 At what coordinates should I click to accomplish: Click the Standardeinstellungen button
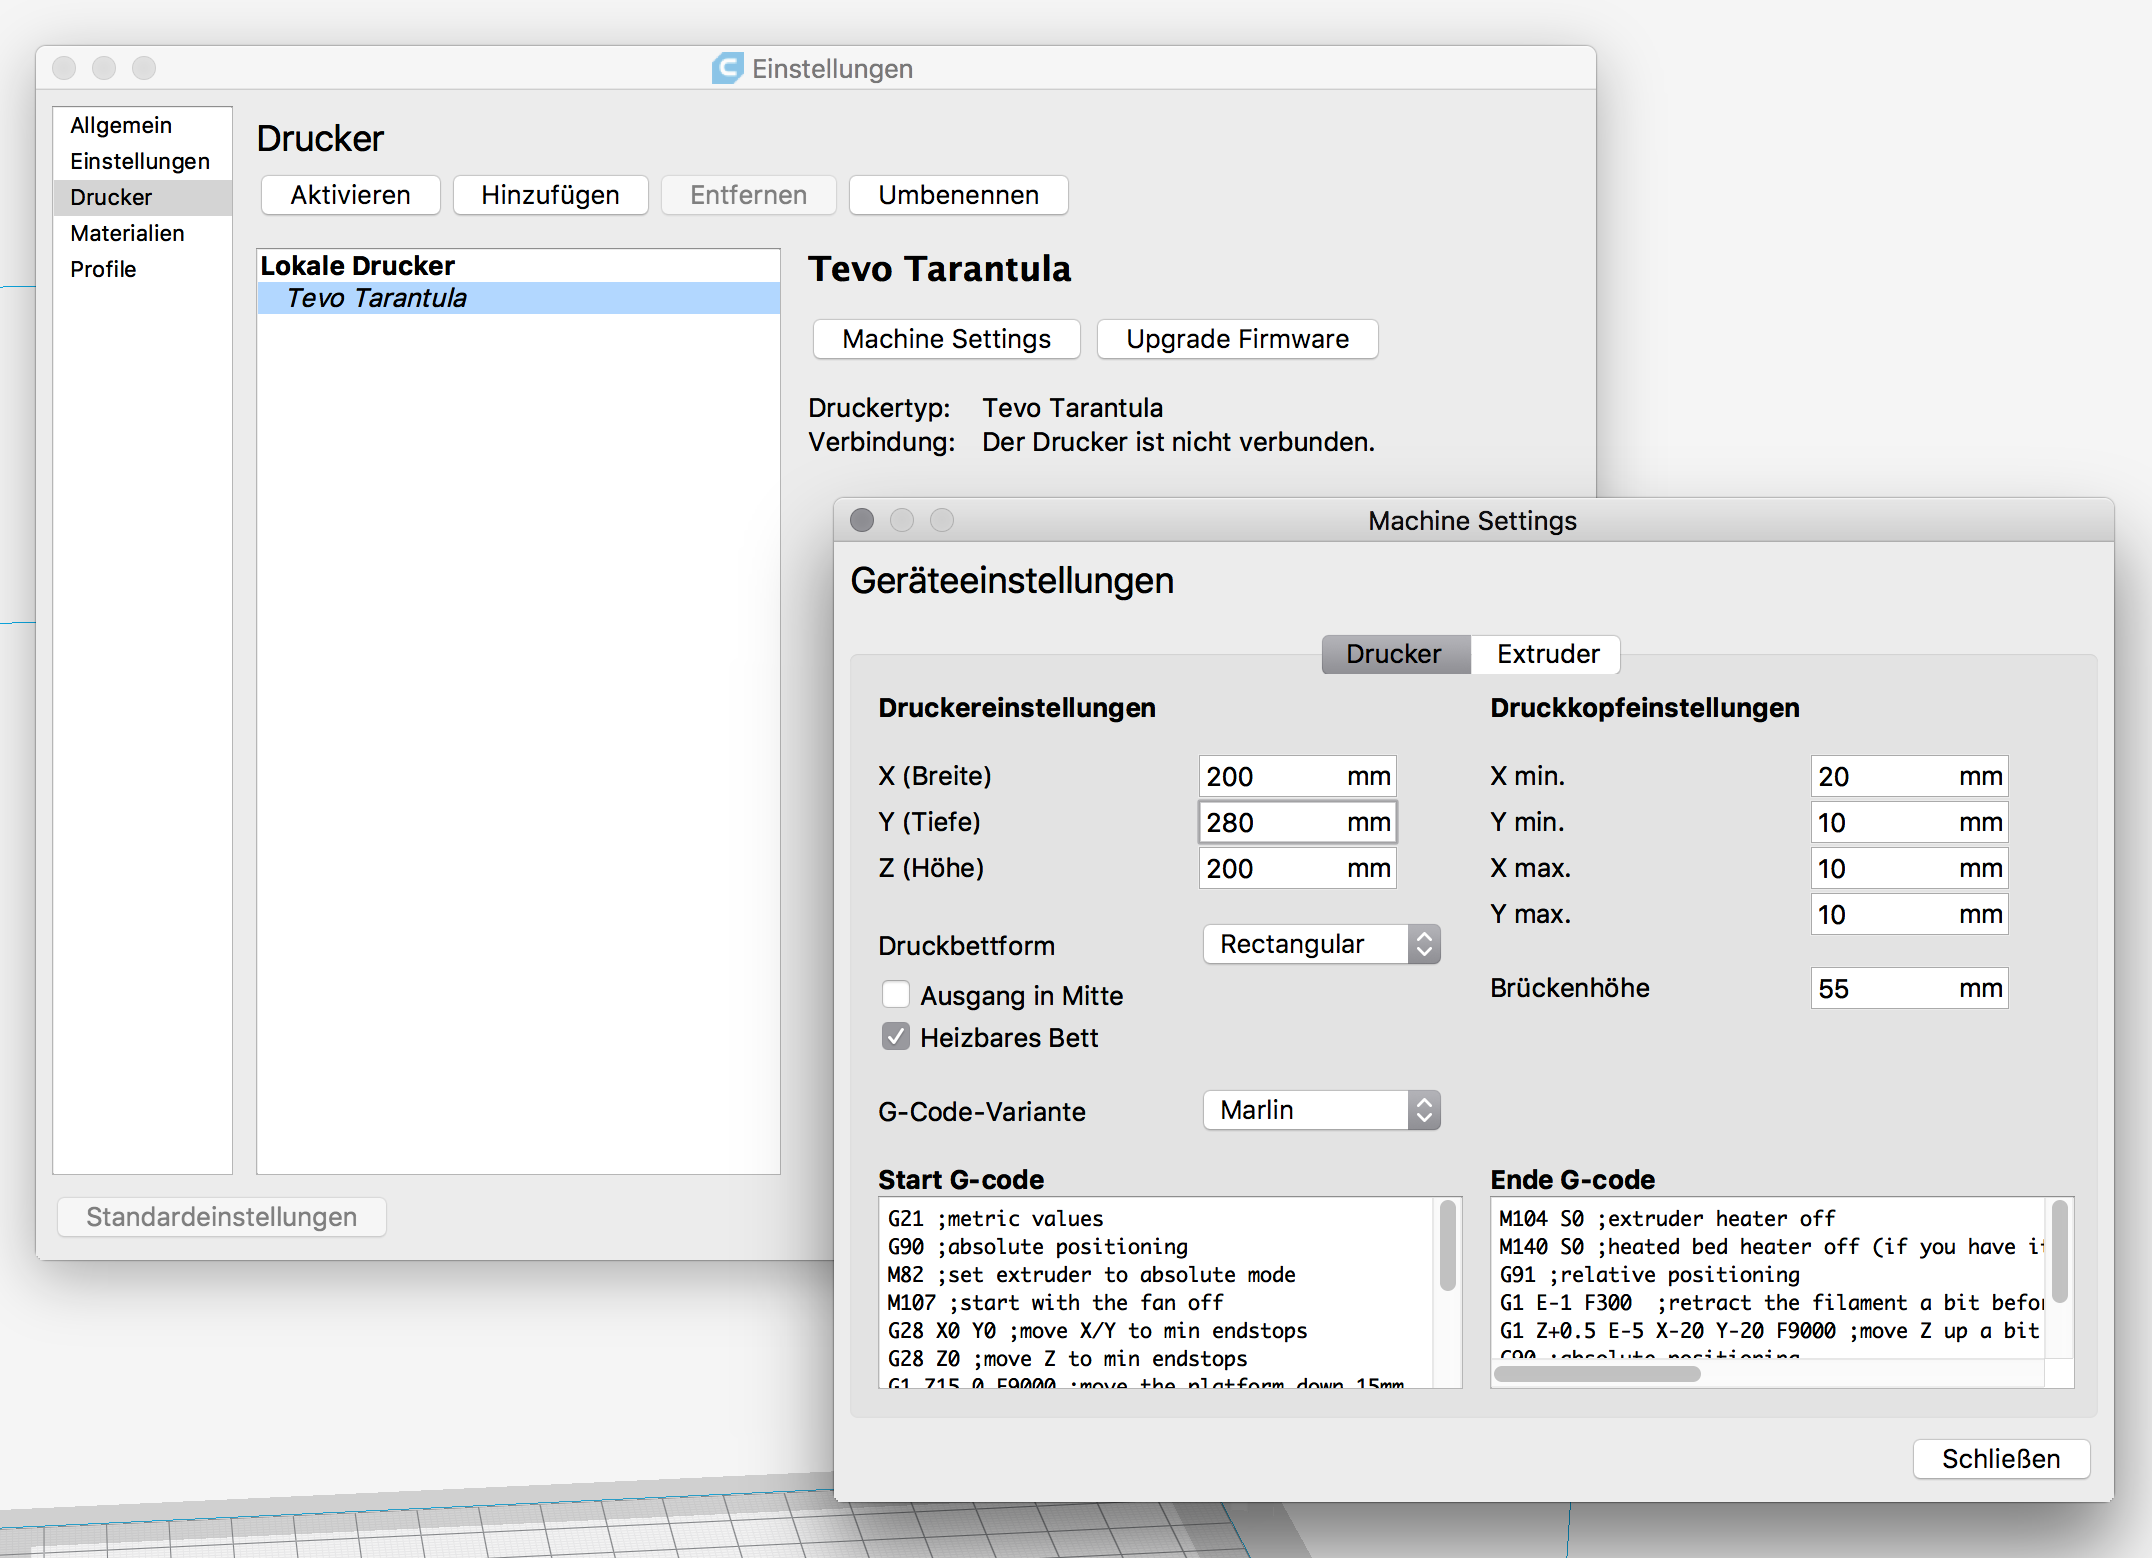tap(222, 1217)
